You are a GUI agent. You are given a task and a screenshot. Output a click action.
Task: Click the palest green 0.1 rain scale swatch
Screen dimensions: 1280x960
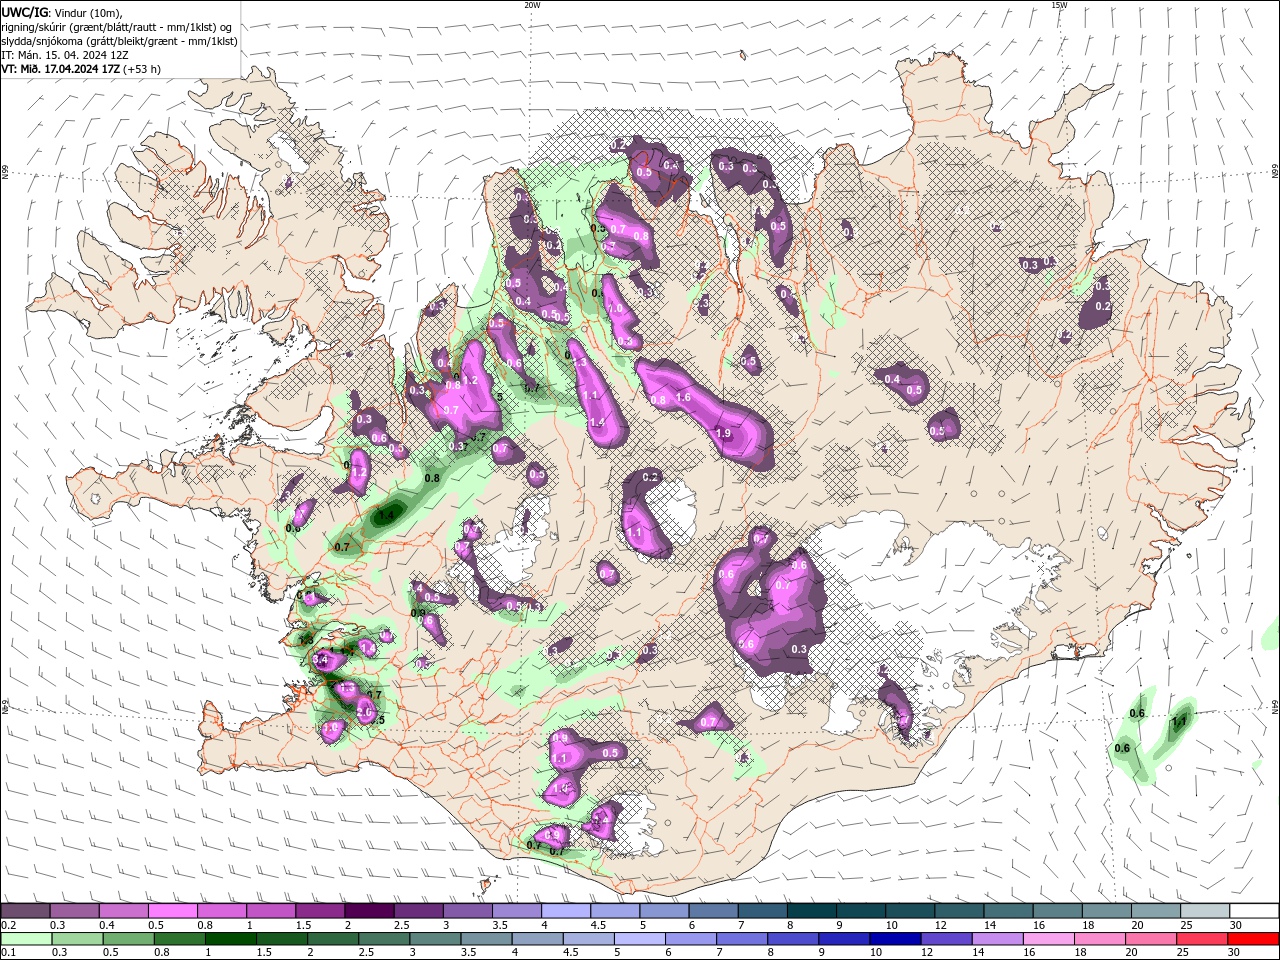pyautogui.click(x=25, y=939)
